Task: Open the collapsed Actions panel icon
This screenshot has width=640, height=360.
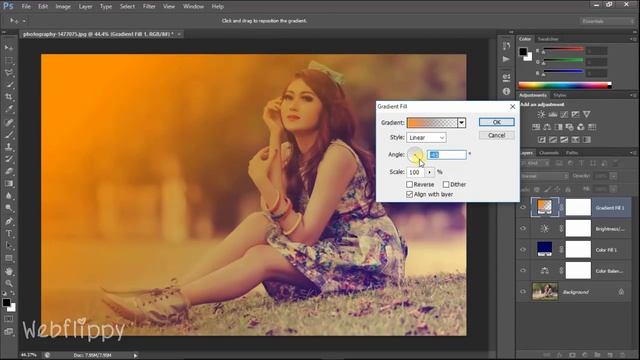Action: [507, 60]
